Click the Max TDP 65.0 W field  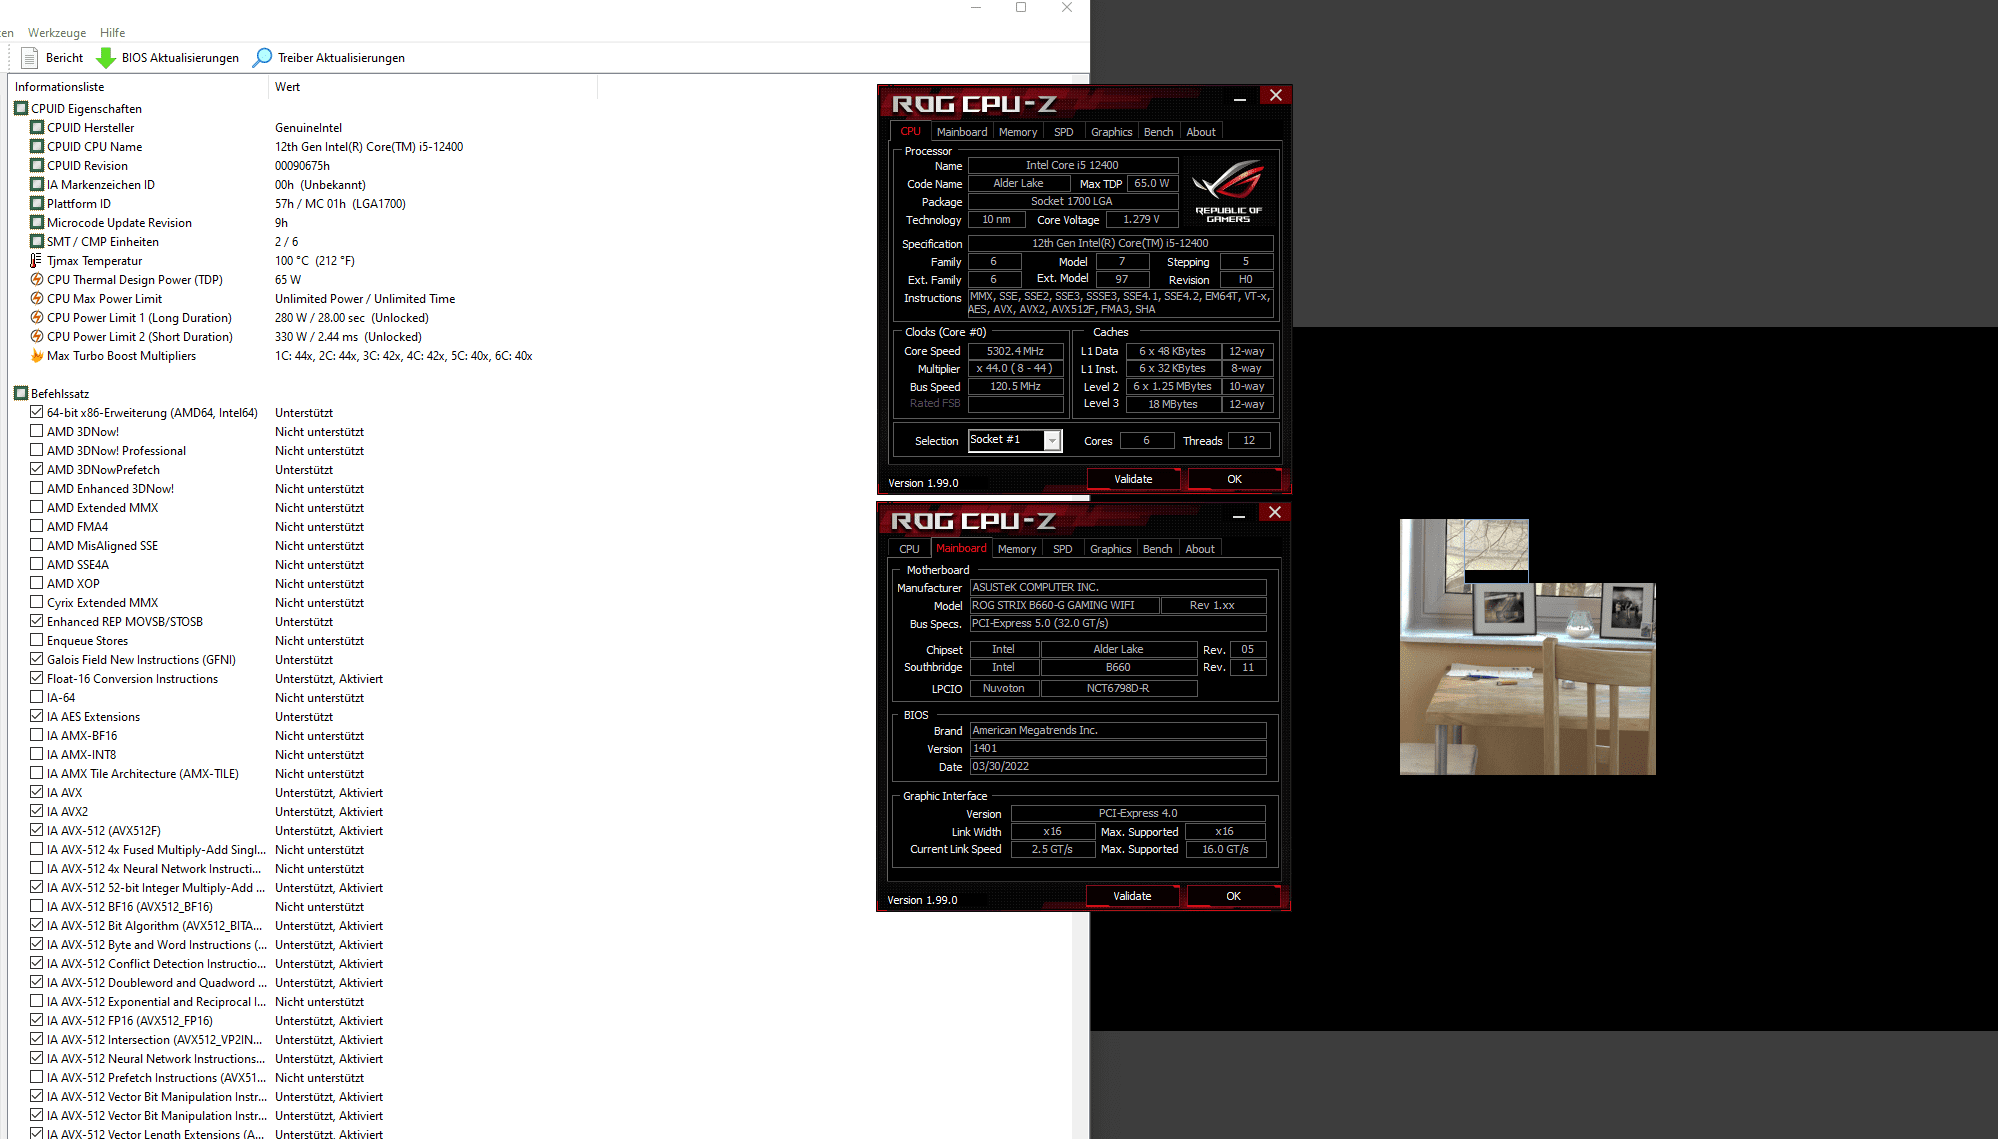1152,183
